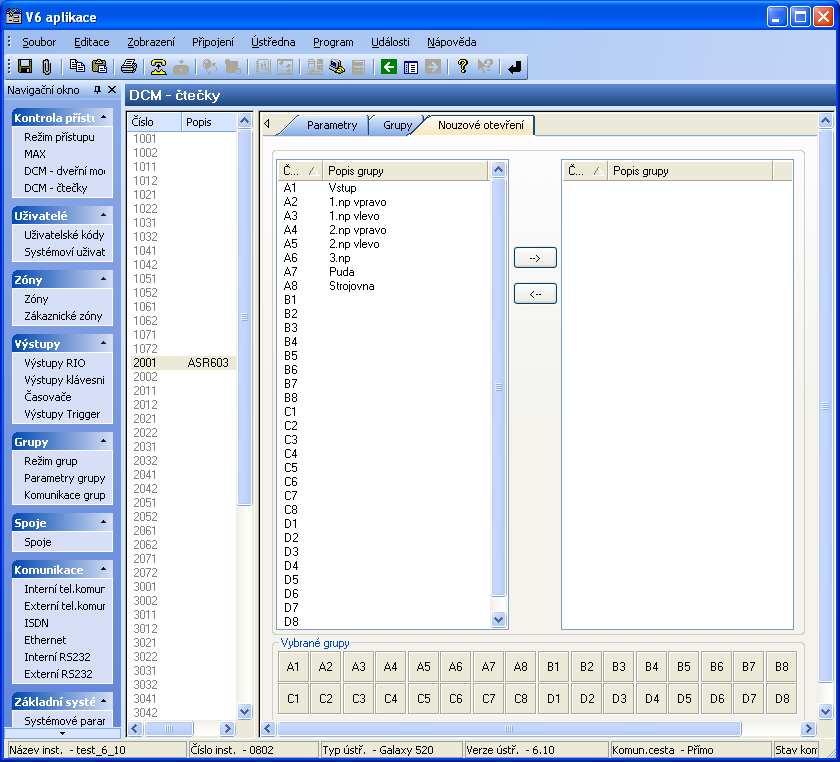This screenshot has height=762, width=840.
Task: Toggle group button B1 in Vybrané grupy
Action: 553,667
